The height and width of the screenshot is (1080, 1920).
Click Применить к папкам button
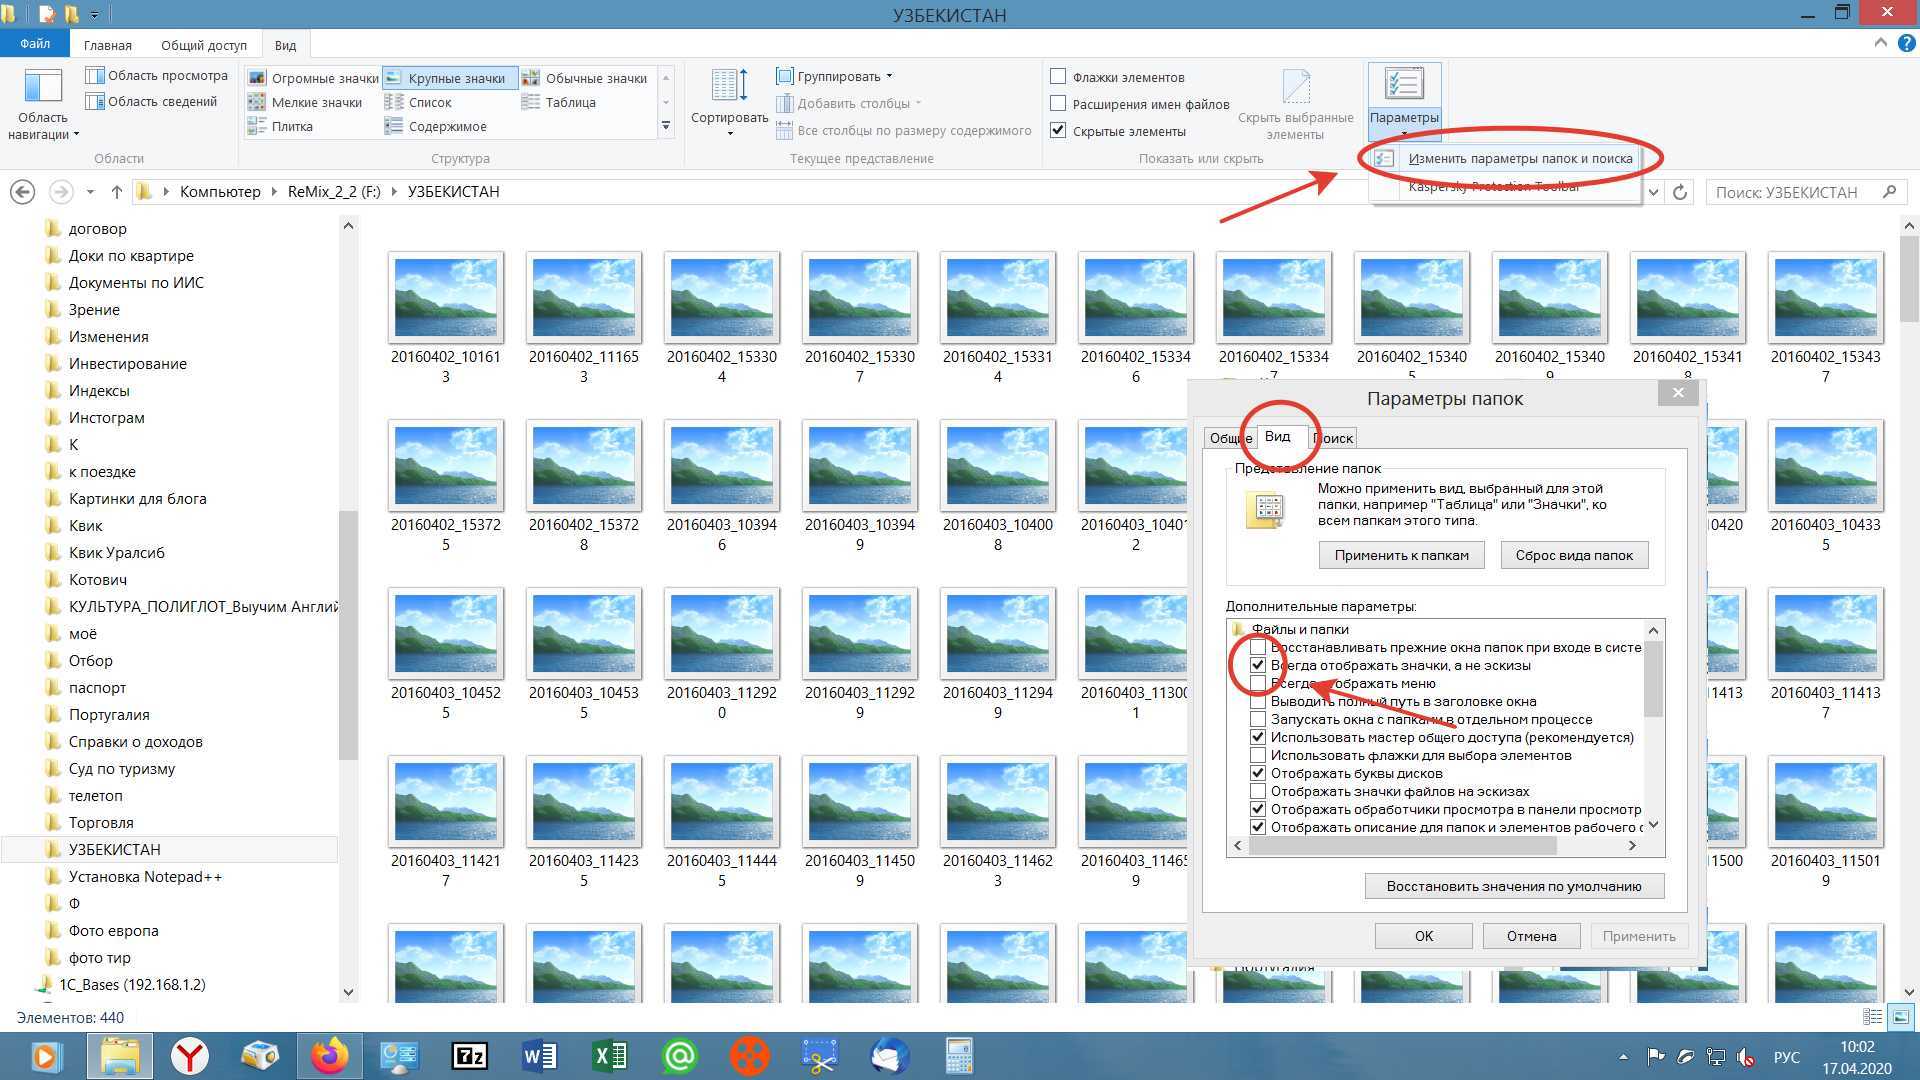pyautogui.click(x=1402, y=555)
